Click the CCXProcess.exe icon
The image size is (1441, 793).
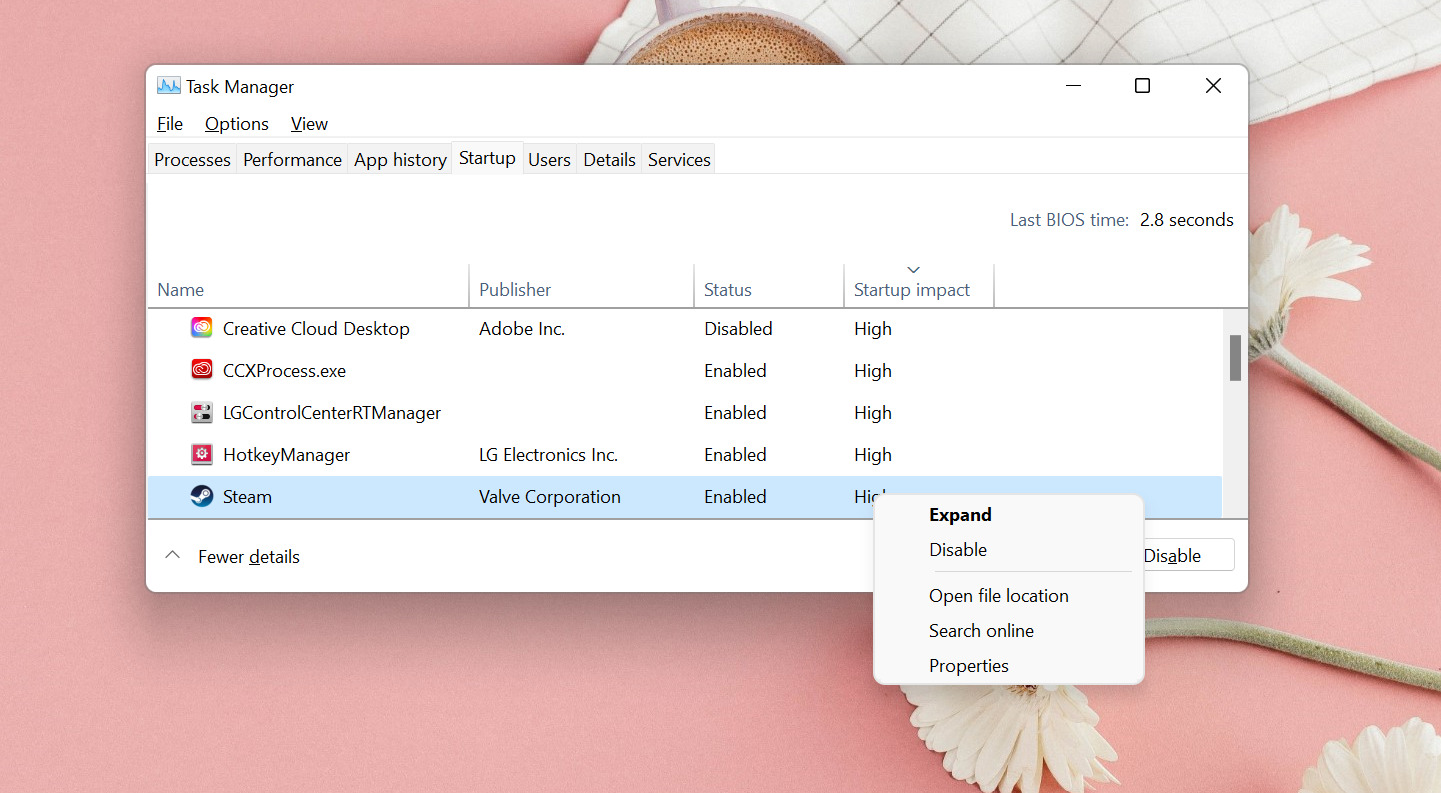pyautogui.click(x=201, y=370)
